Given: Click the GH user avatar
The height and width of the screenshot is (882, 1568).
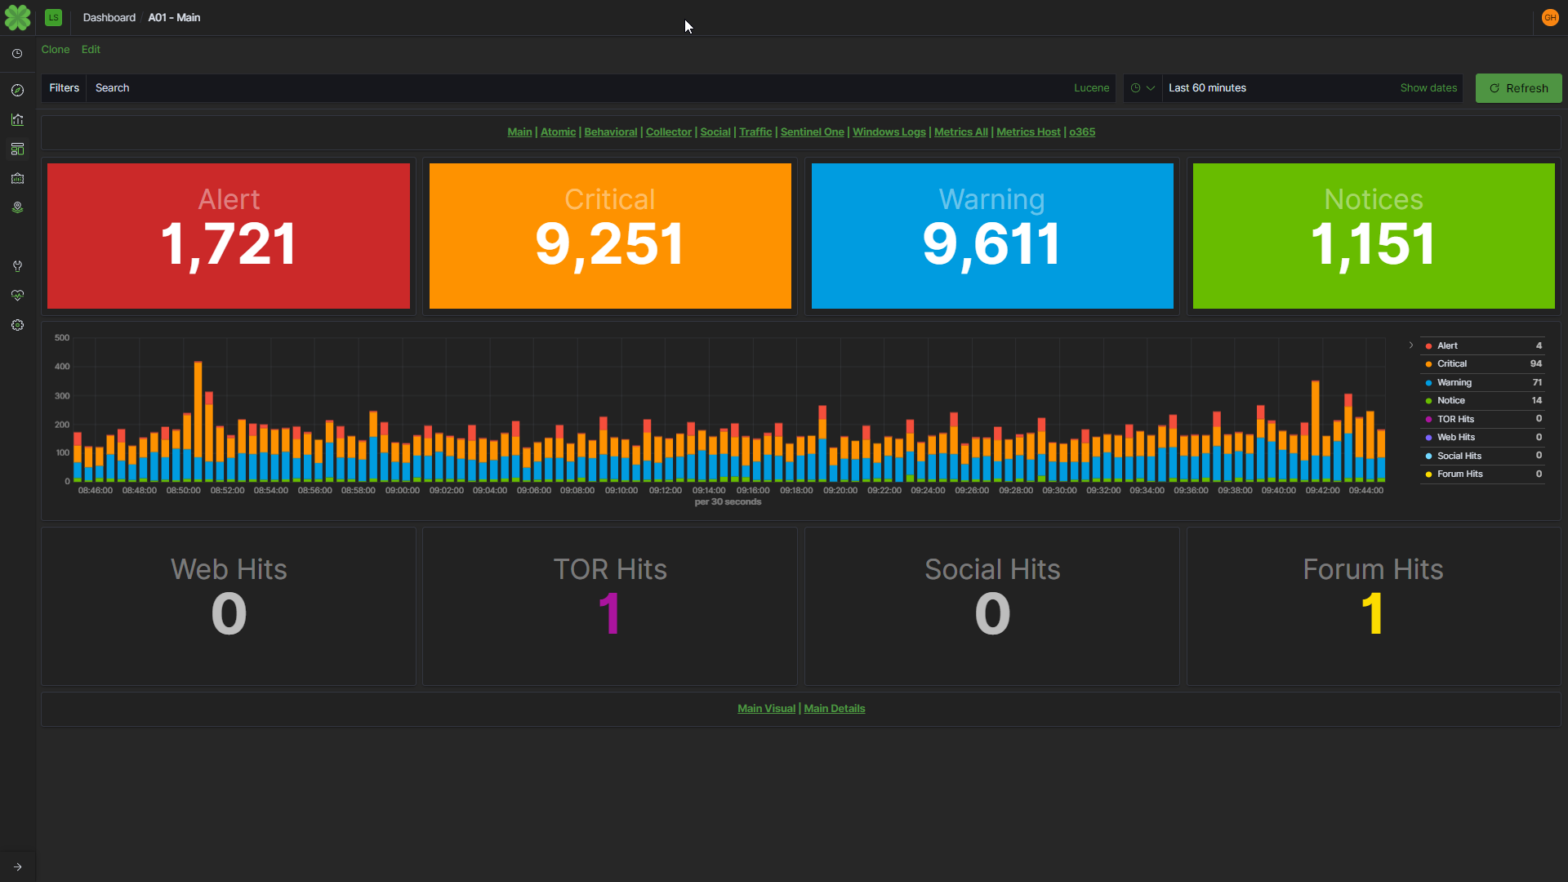Looking at the screenshot, I should pyautogui.click(x=1550, y=17).
